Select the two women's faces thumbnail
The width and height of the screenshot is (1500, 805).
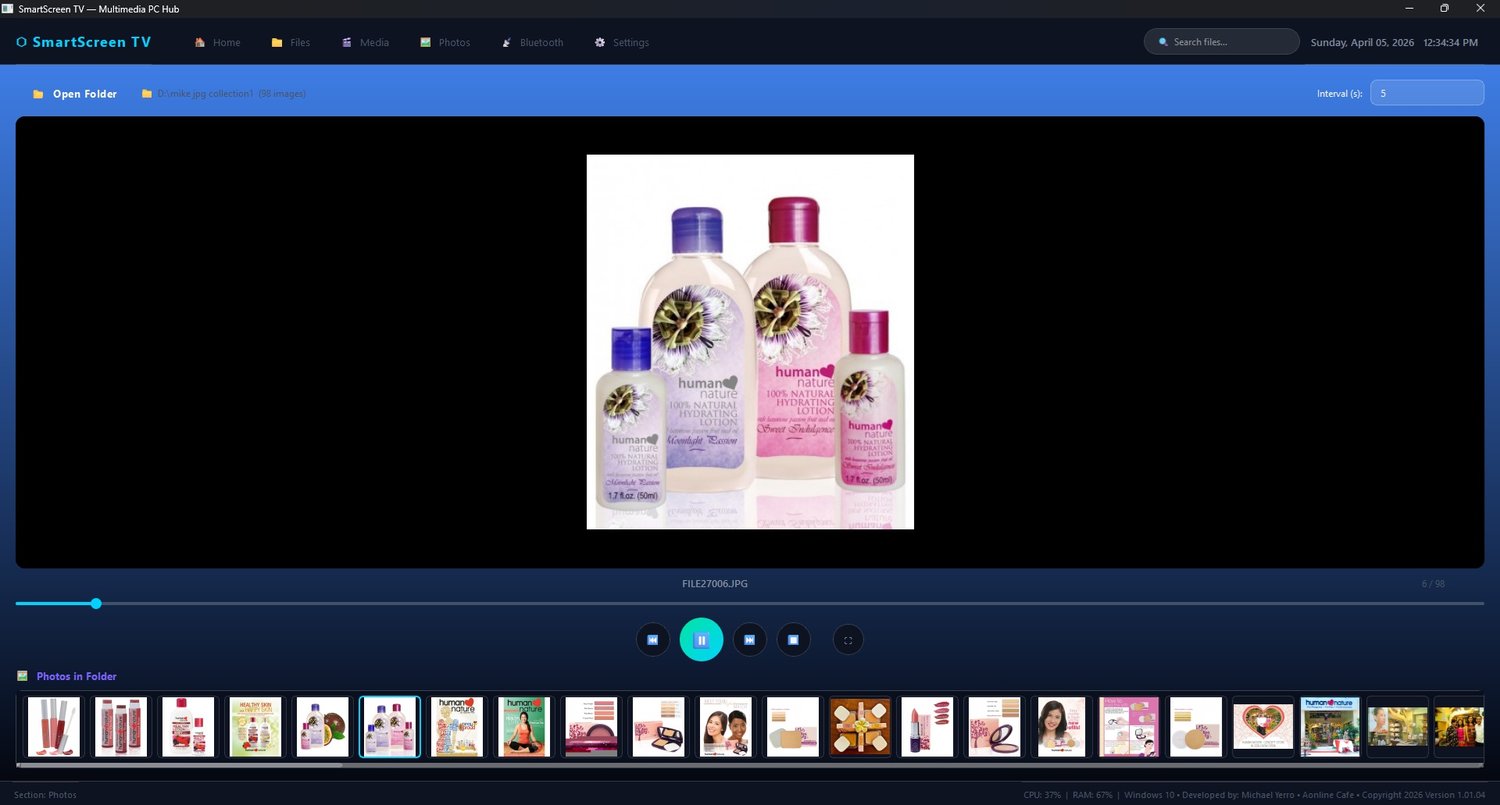(725, 727)
